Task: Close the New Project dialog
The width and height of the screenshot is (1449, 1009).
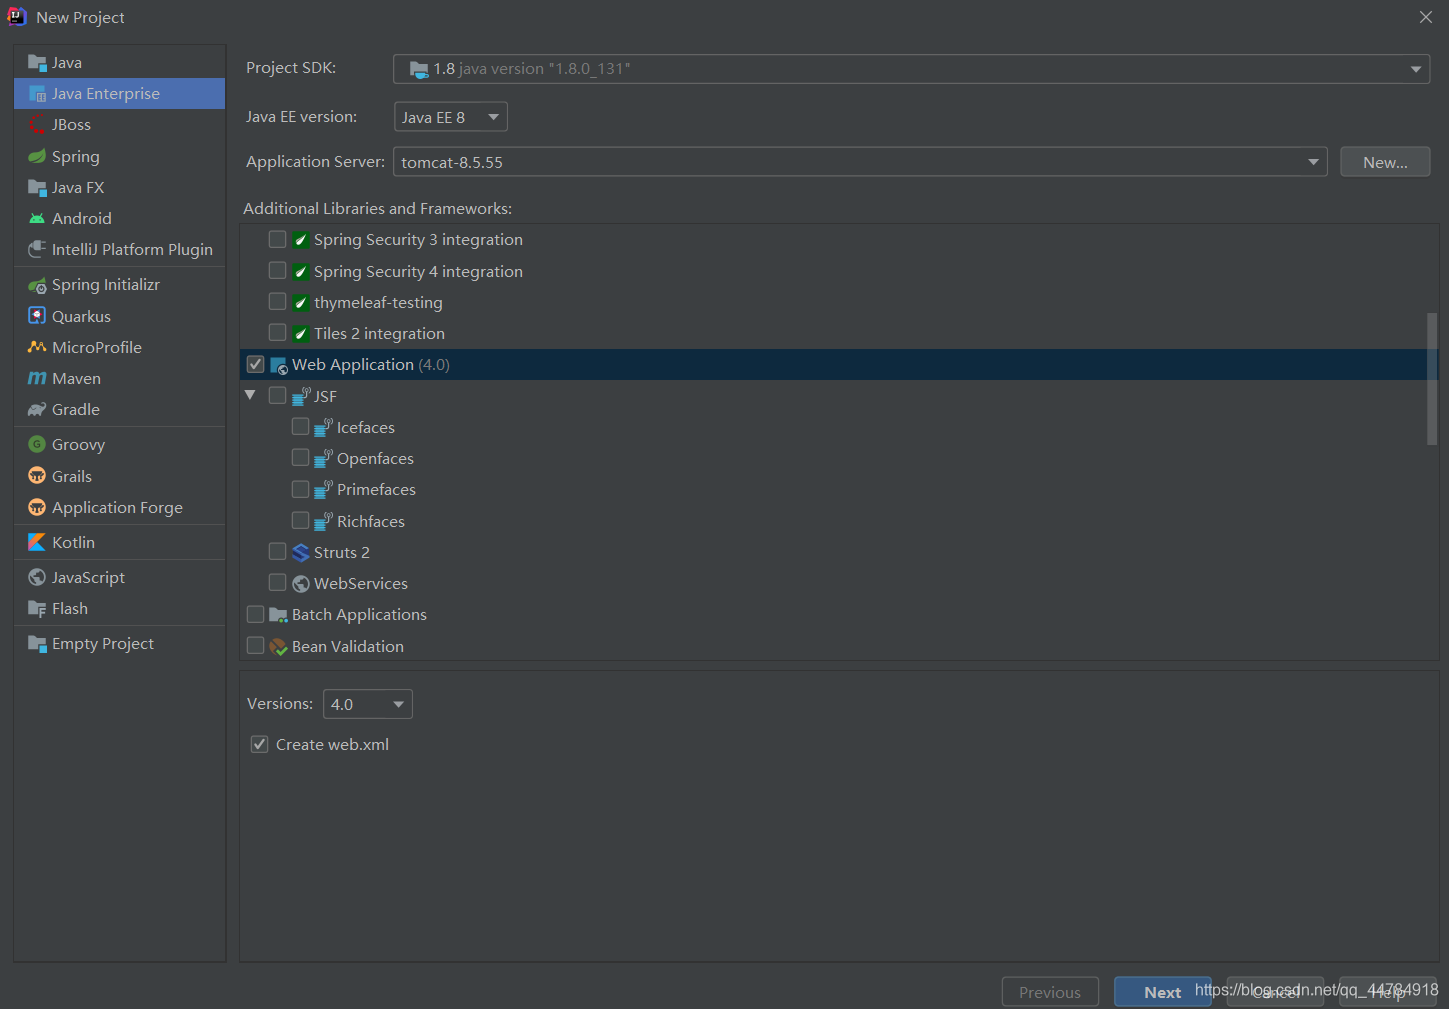Action: click(x=1426, y=17)
